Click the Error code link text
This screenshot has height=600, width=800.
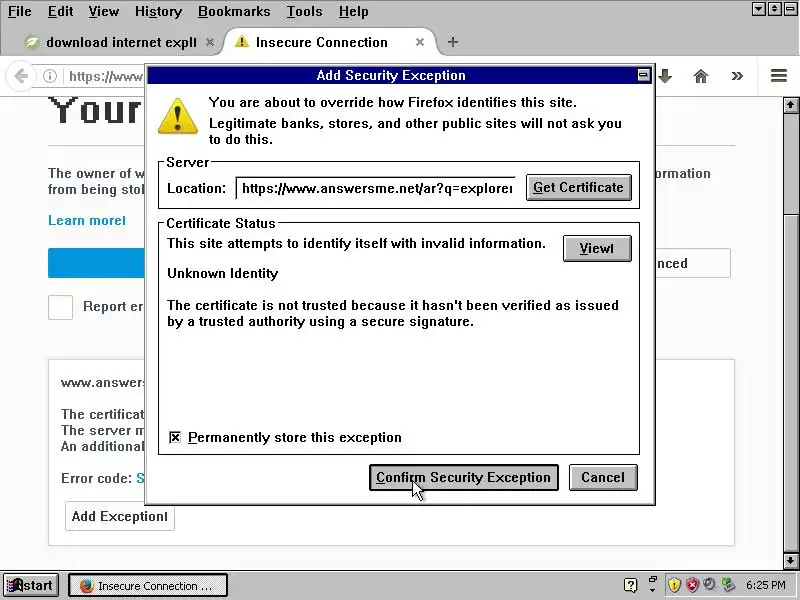coord(140,479)
